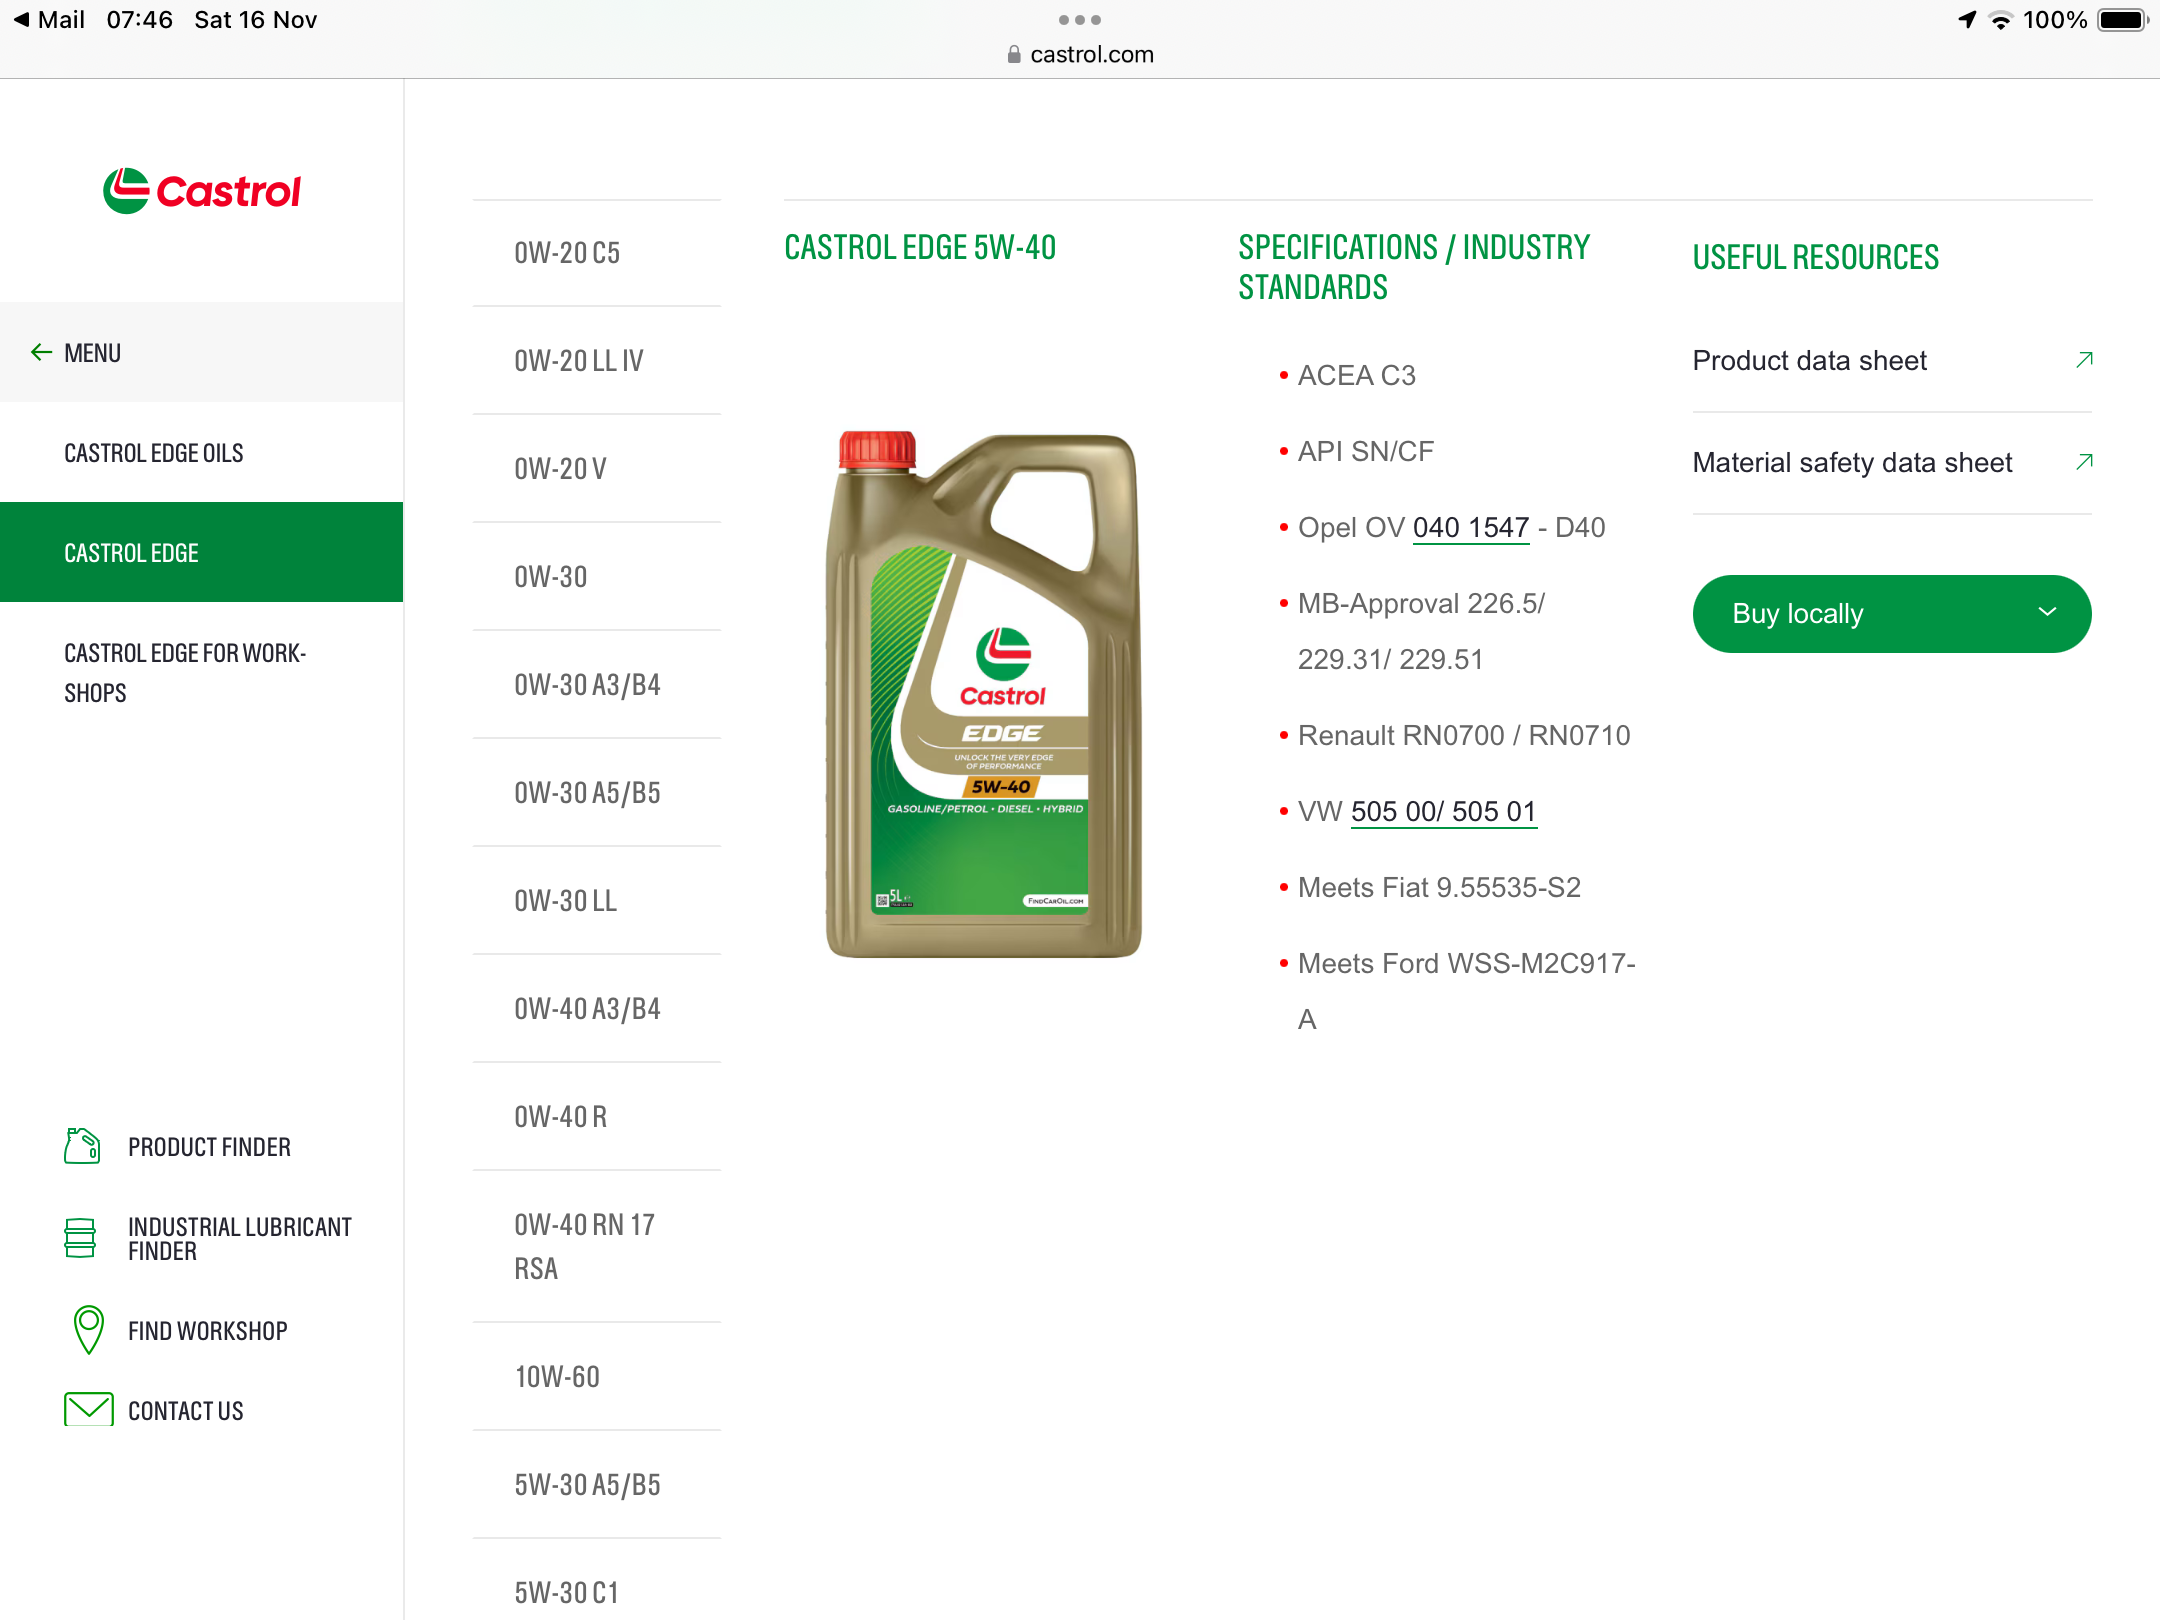Click the Material safety data sheet arrow icon

2084,462
